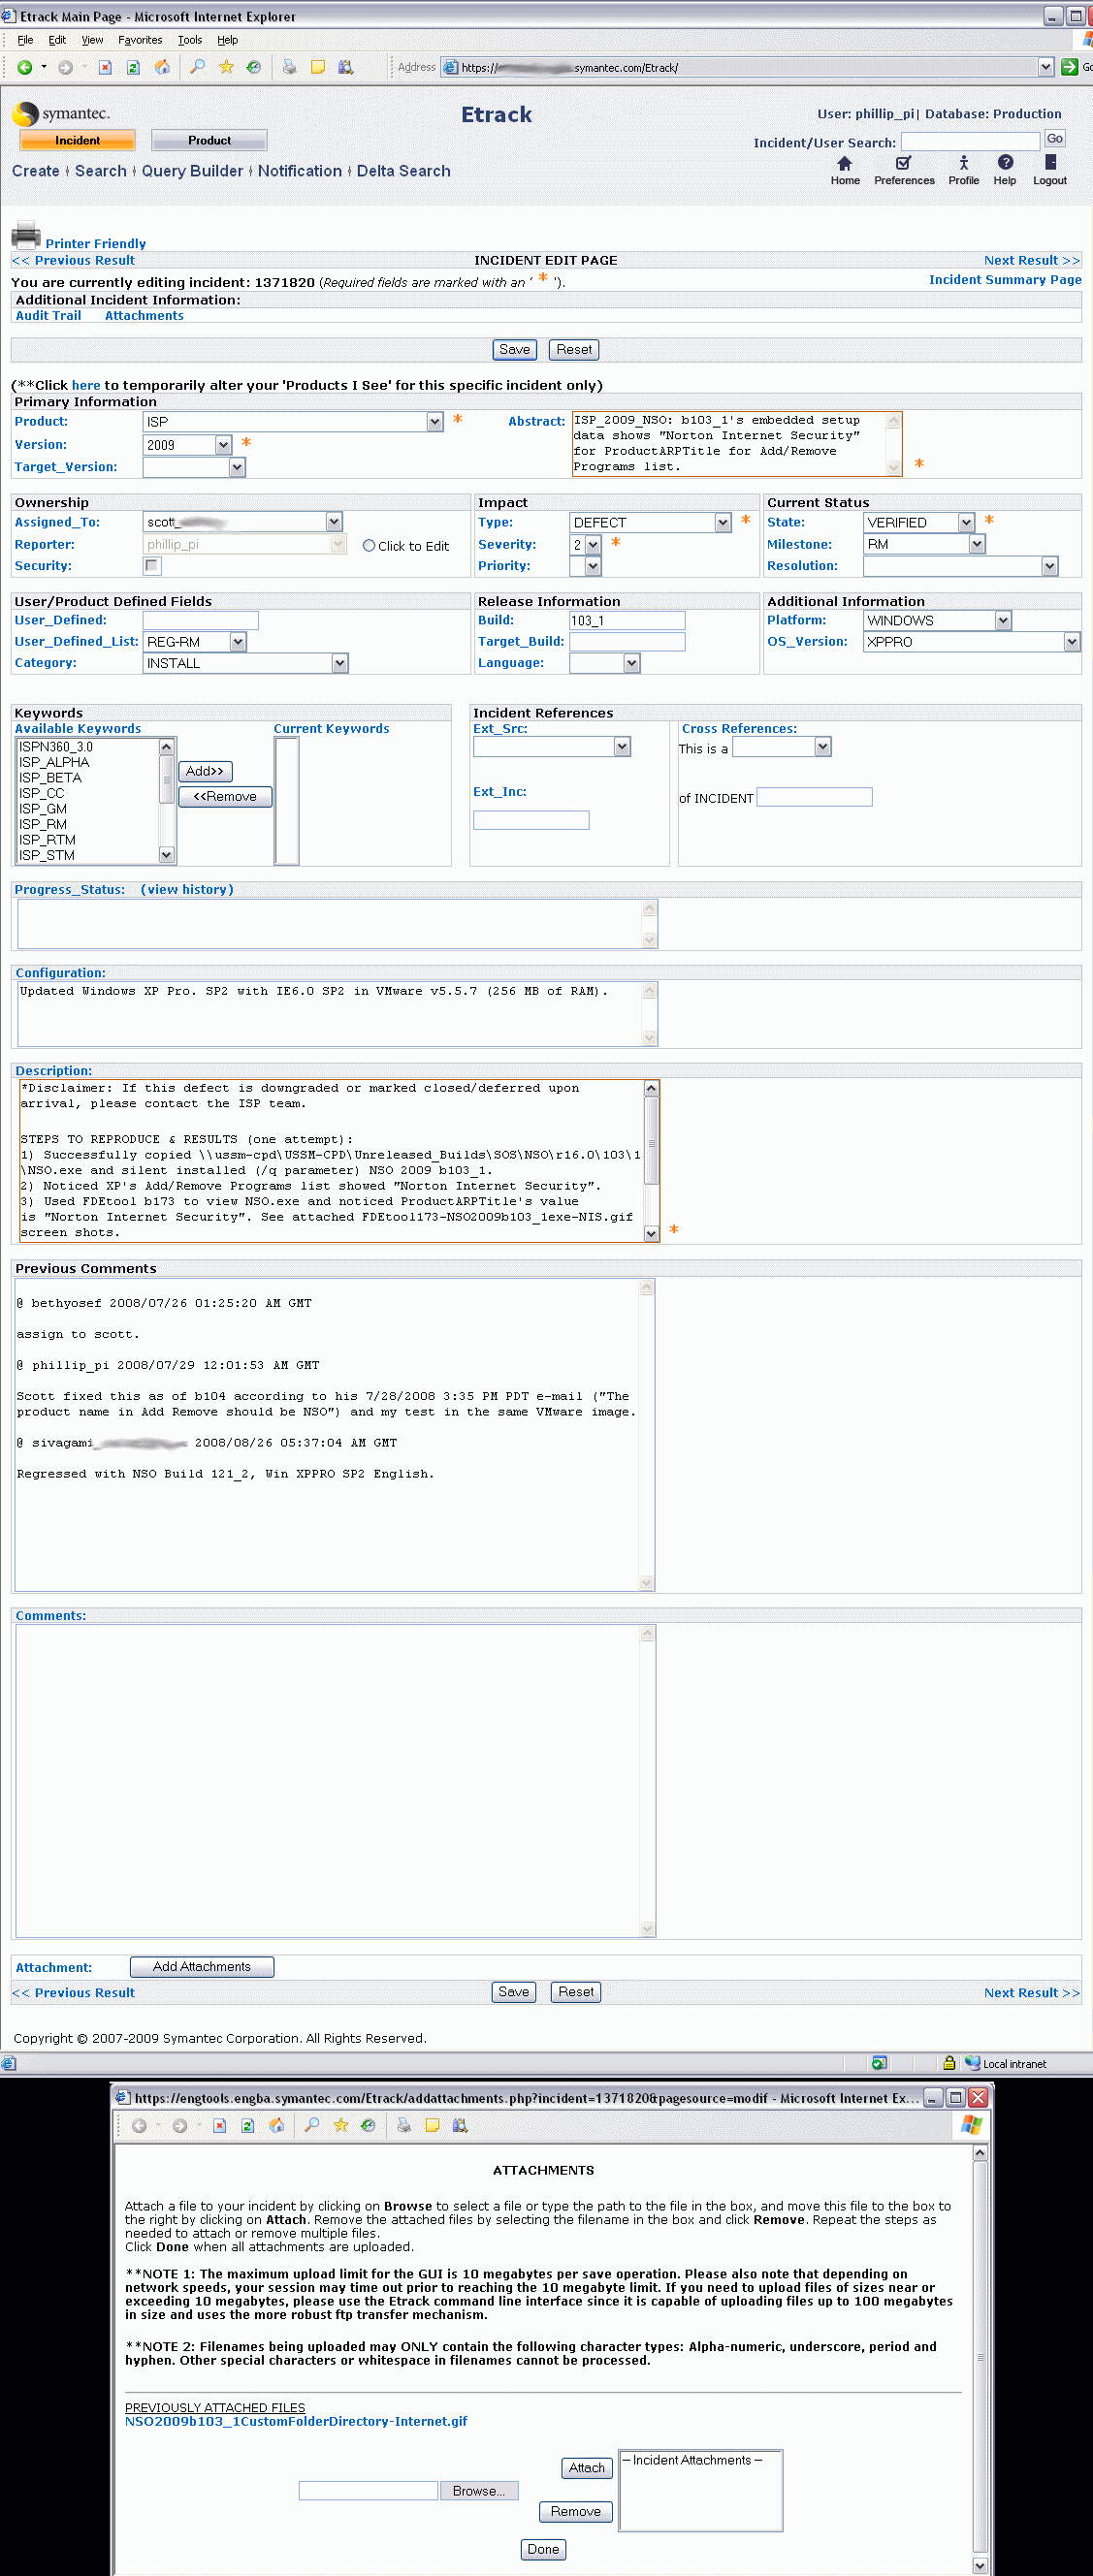Open Preferences via the checkmark icon
The height and width of the screenshot is (2576, 1093).
tap(903, 164)
